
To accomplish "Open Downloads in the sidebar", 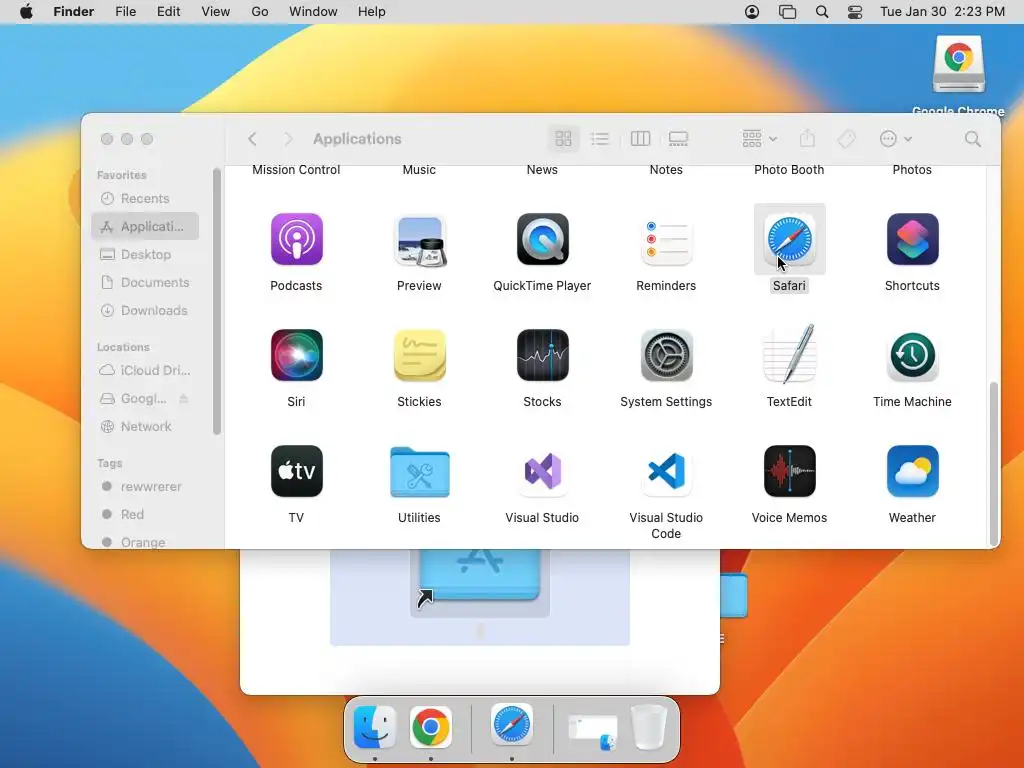I will click(x=145, y=311).
